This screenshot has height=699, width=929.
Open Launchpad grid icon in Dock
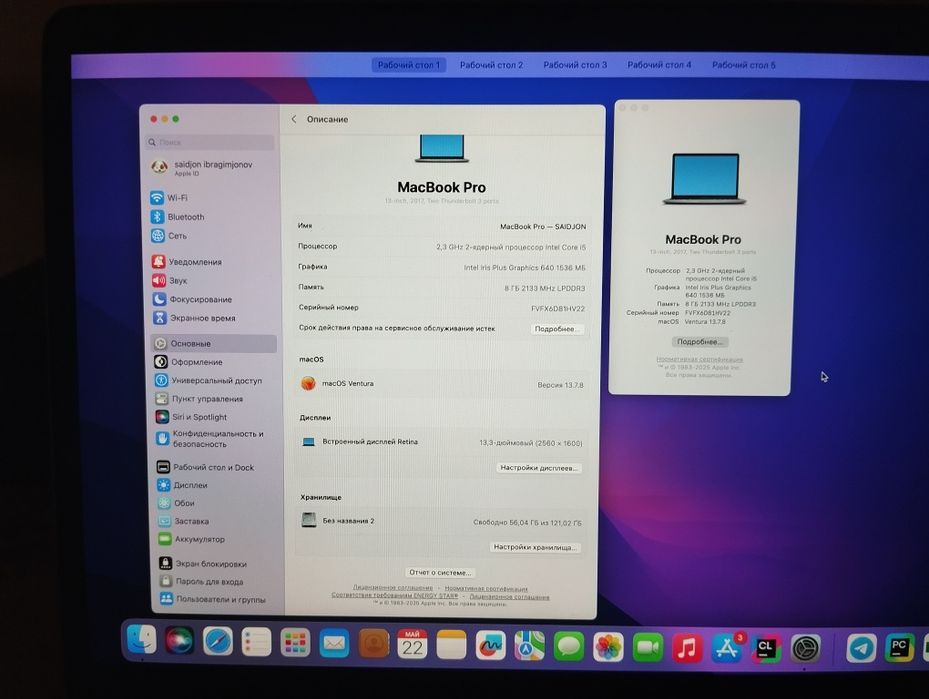click(294, 643)
